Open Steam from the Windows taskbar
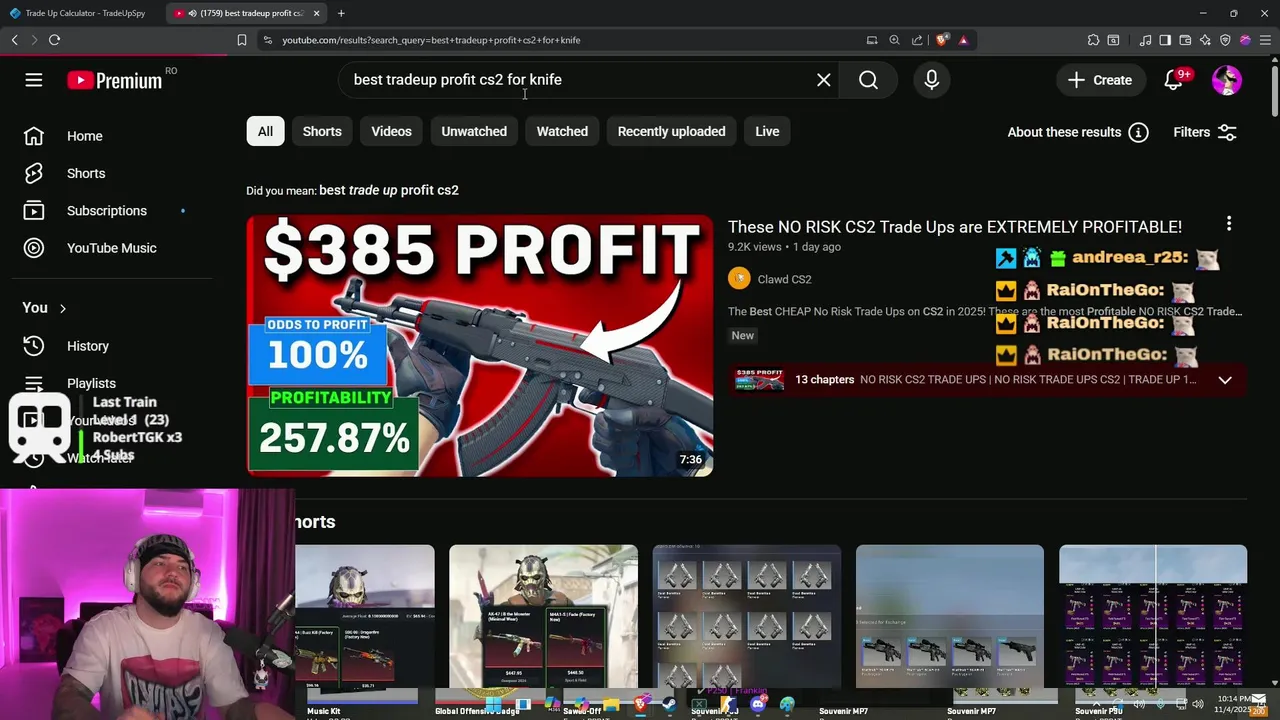The image size is (1280, 720). 670,704
